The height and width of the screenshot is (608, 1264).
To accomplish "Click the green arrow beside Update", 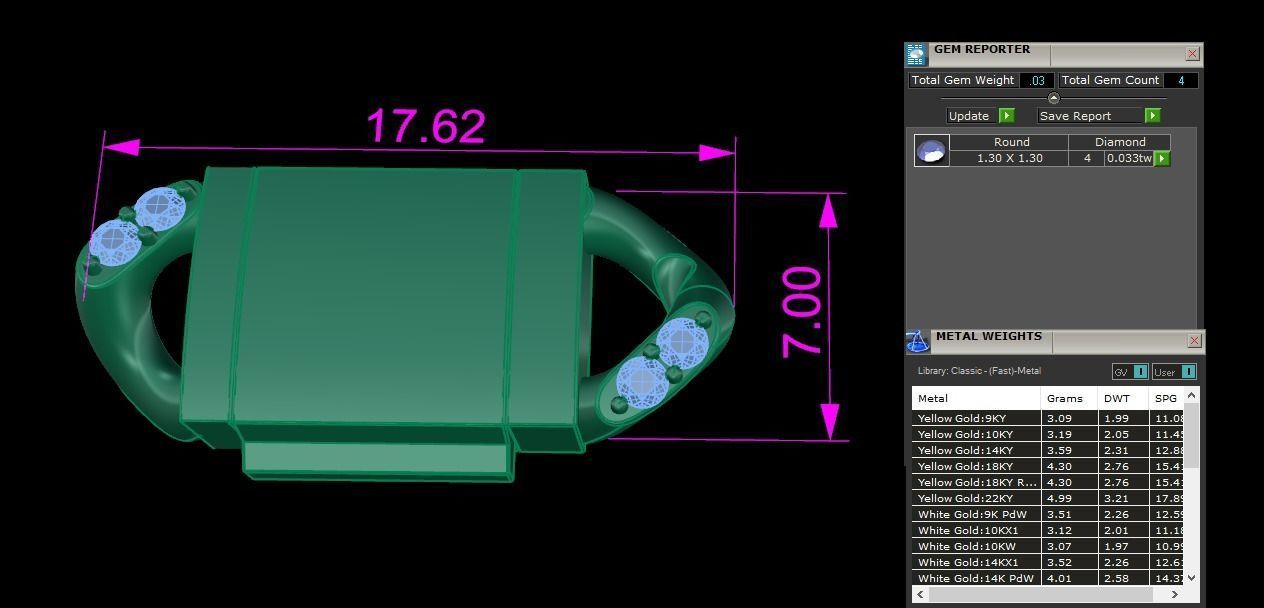I will (1007, 116).
